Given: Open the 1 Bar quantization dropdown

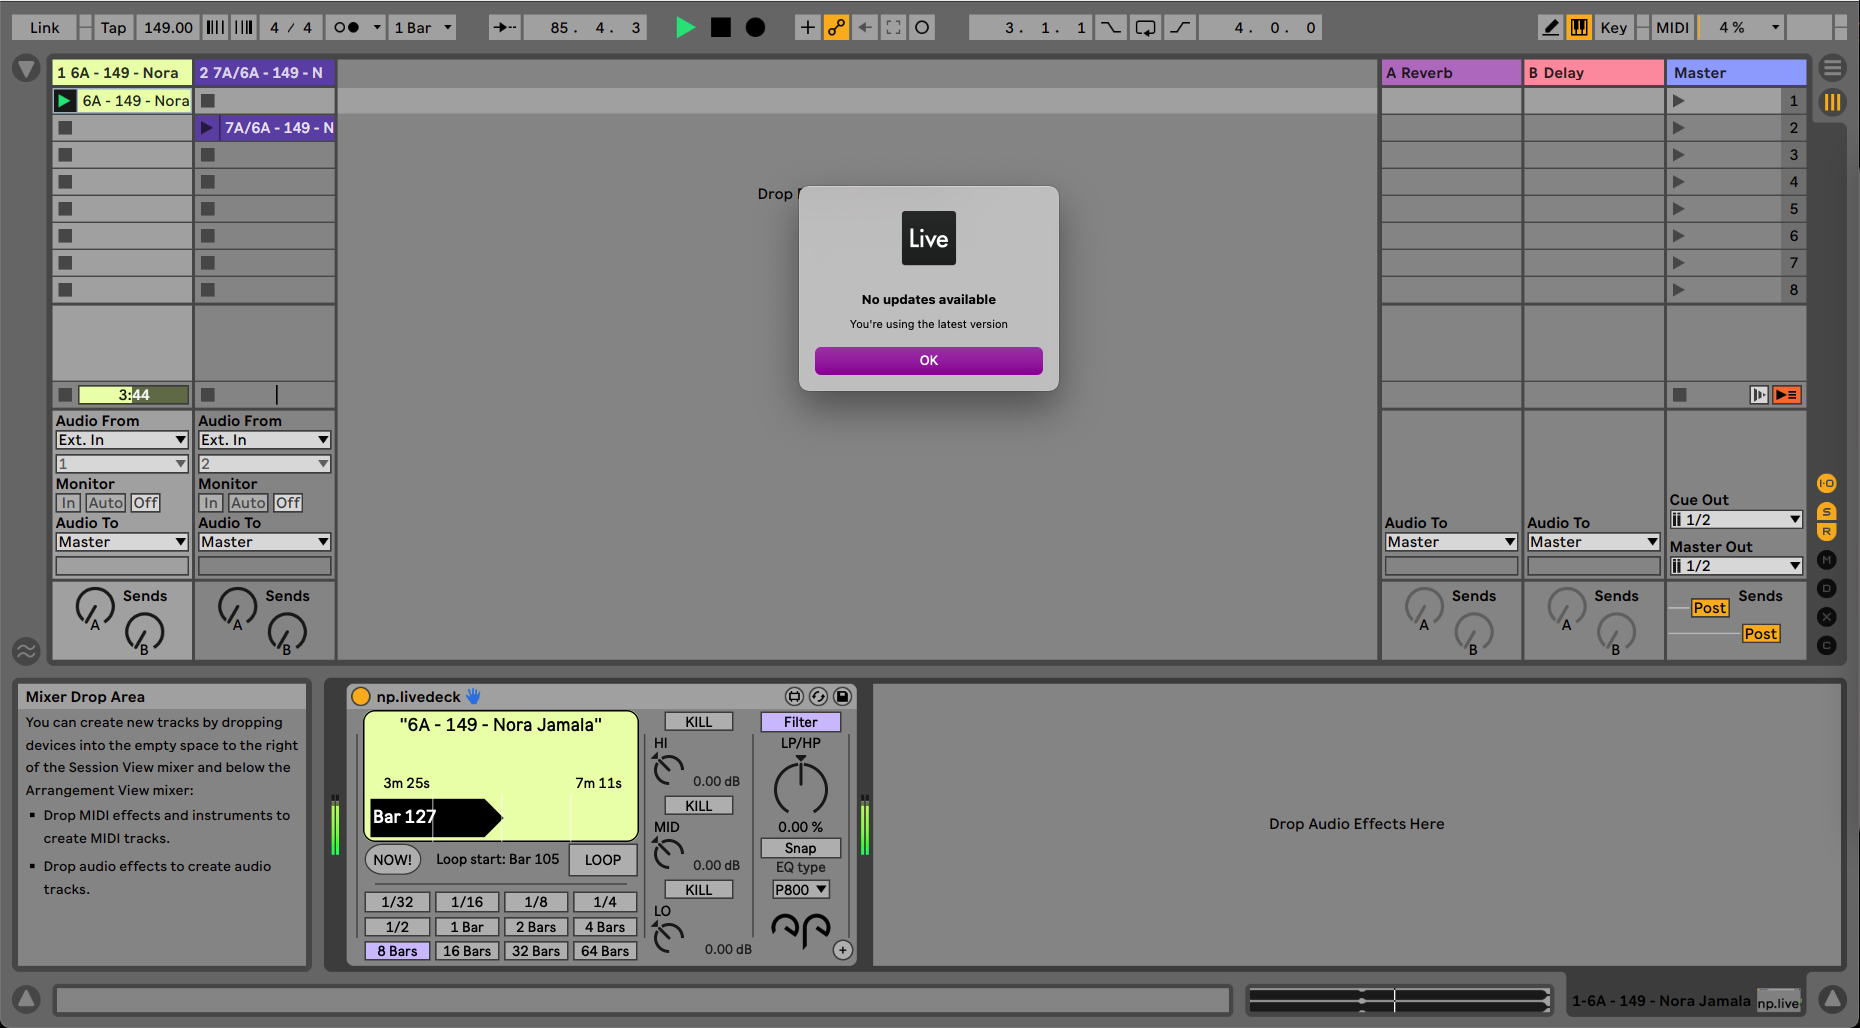Looking at the screenshot, I should click(x=422, y=27).
